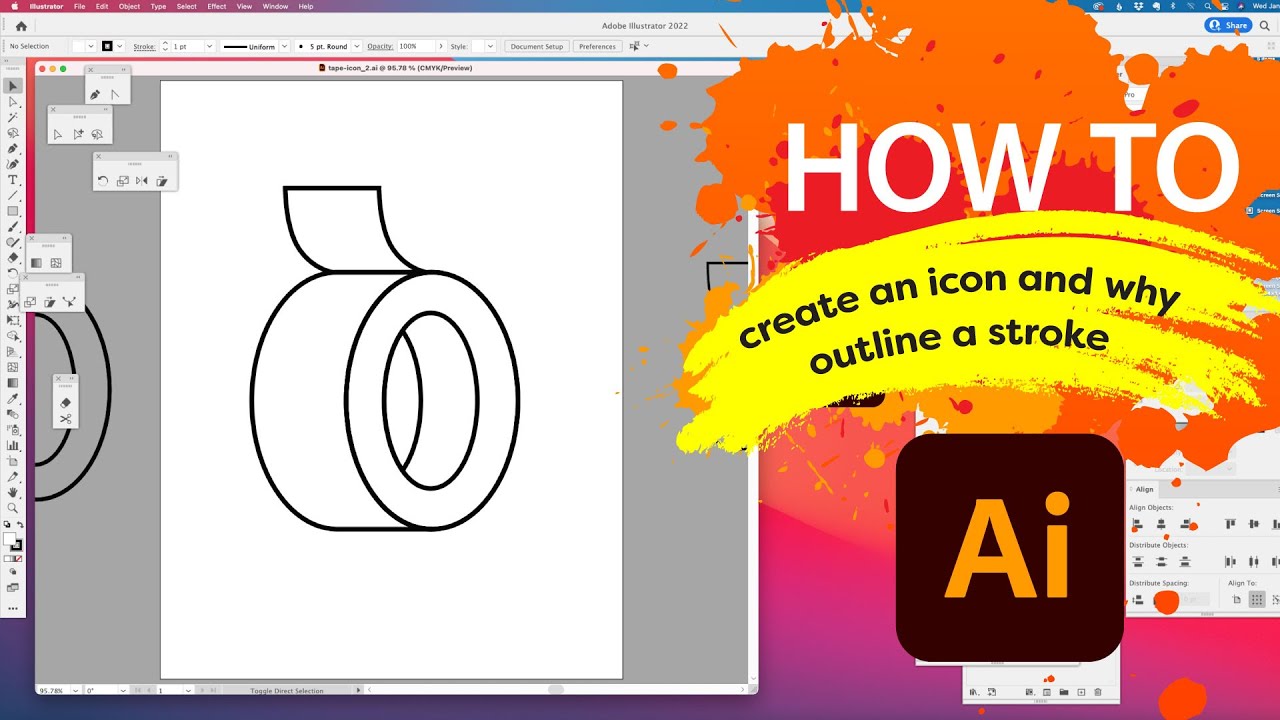
Task: Open the stroke weight dropdown
Action: (209, 46)
